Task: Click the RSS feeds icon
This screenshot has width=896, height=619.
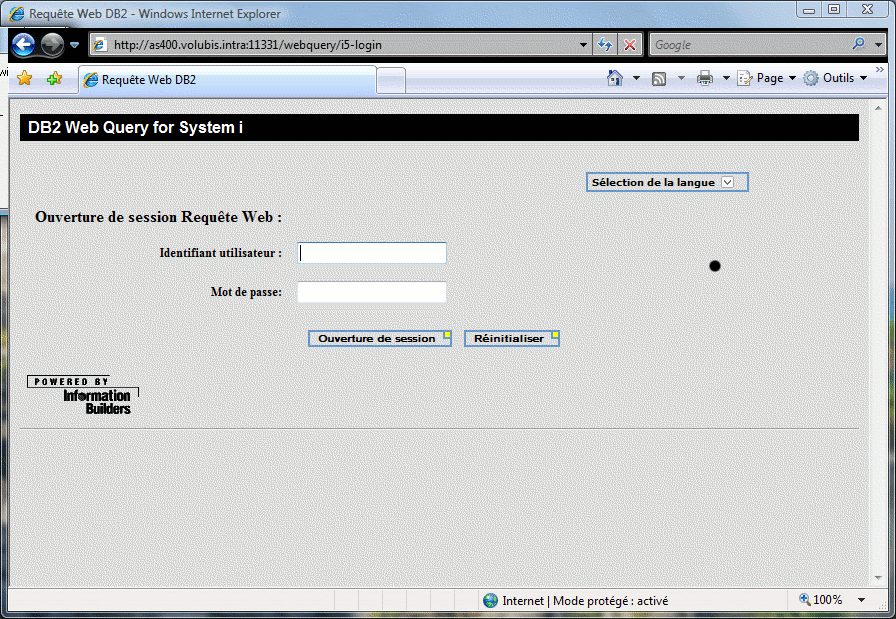Action: 659,78
